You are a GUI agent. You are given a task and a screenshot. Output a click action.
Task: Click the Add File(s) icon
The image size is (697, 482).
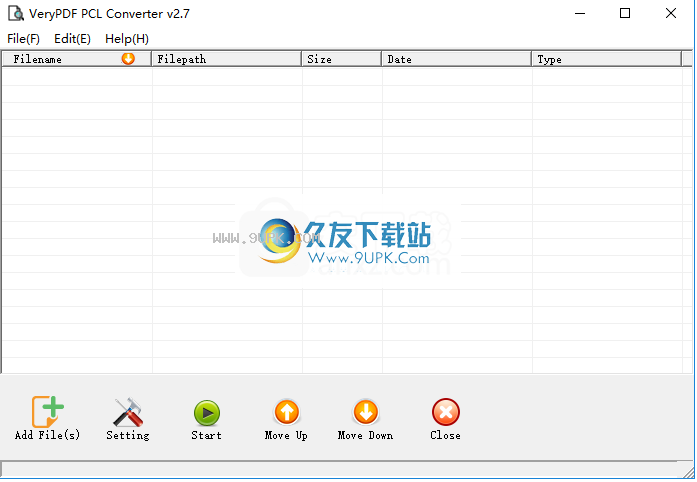(47, 412)
